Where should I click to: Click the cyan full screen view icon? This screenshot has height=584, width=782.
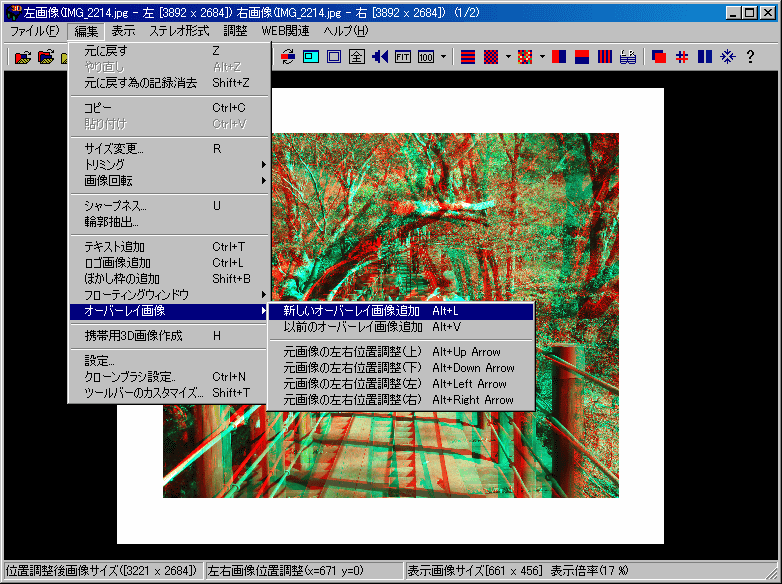[311, 57]
